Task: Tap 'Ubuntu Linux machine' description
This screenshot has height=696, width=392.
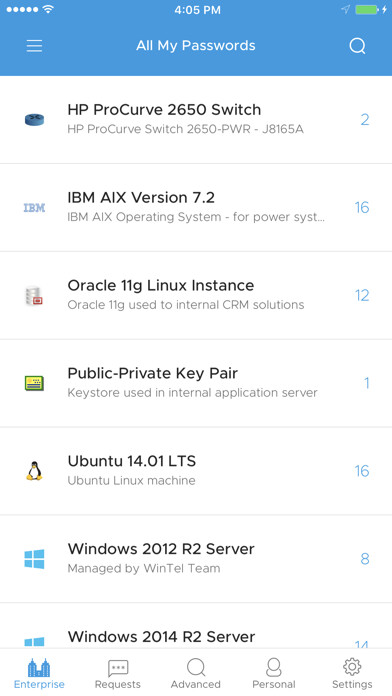Action: tap(131, 481)
